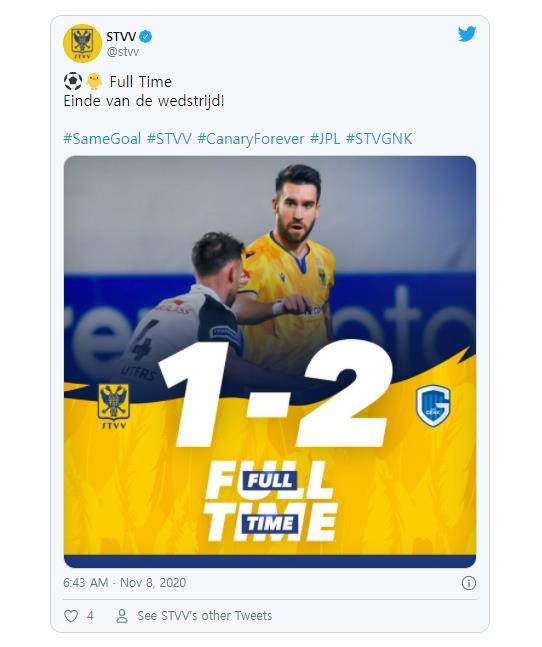The image size is (542, 647).
Task: Open the #STVV hashtag
Action: pos(170,139)
